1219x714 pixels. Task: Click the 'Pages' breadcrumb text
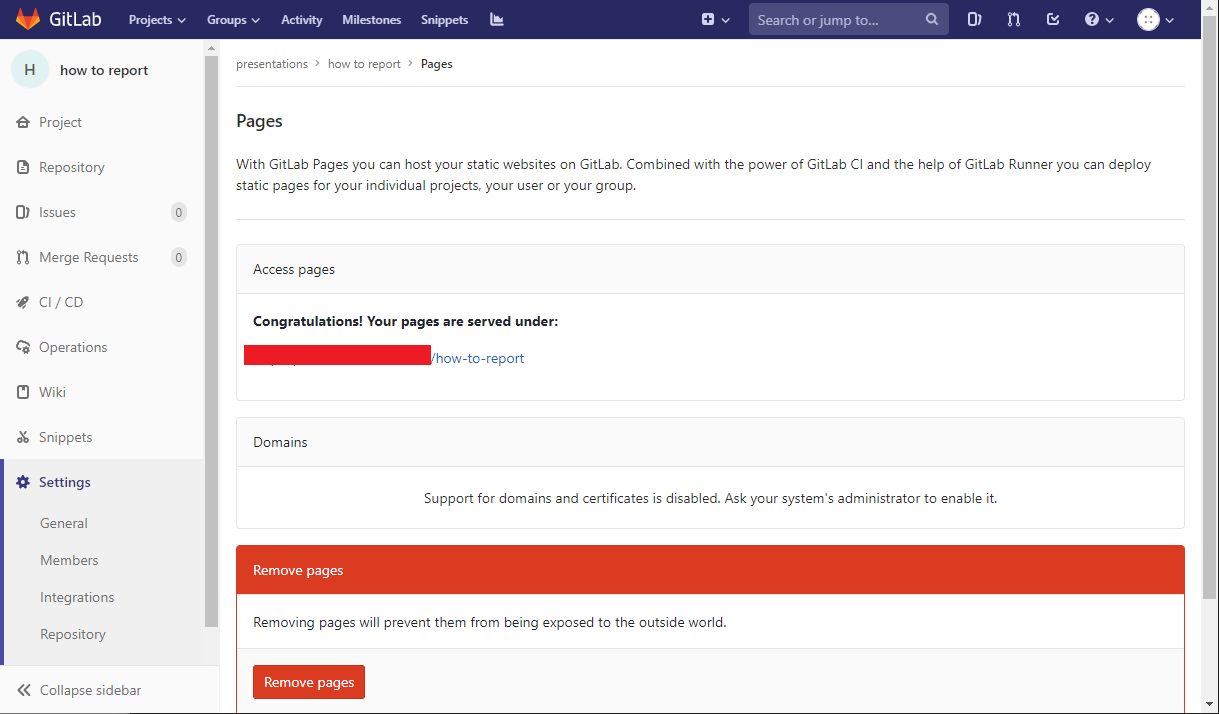pos(437,64)
